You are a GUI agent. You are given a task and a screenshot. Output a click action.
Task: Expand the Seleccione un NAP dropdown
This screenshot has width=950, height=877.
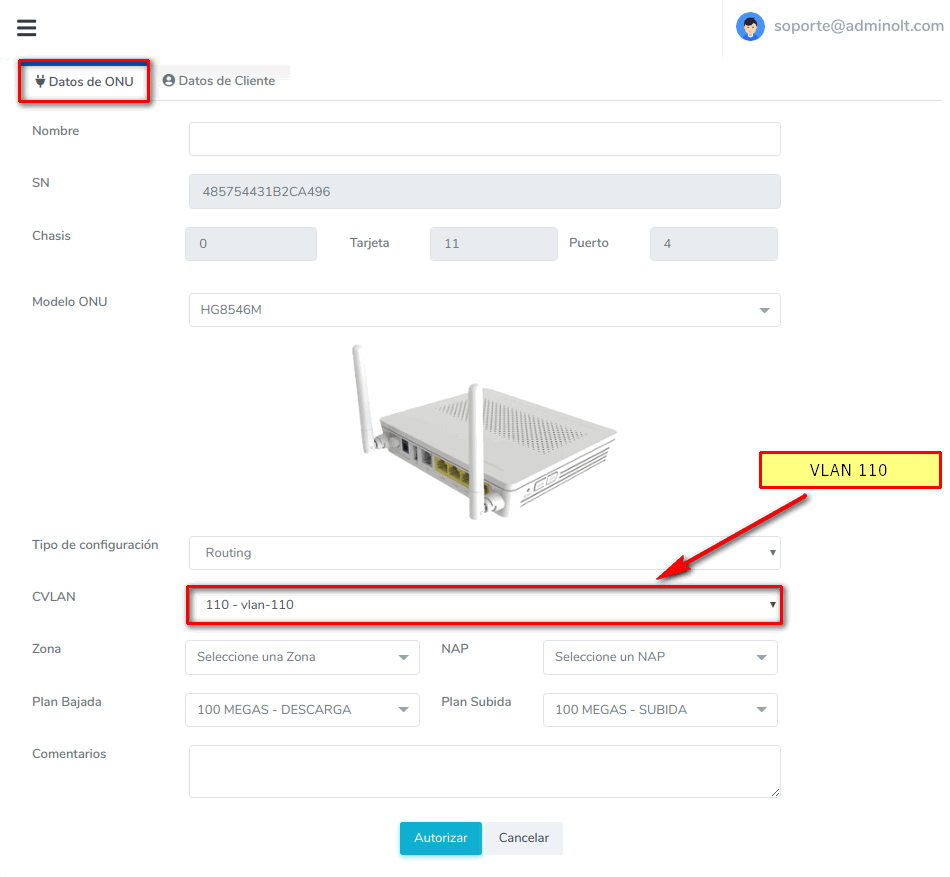coord(660,657)
